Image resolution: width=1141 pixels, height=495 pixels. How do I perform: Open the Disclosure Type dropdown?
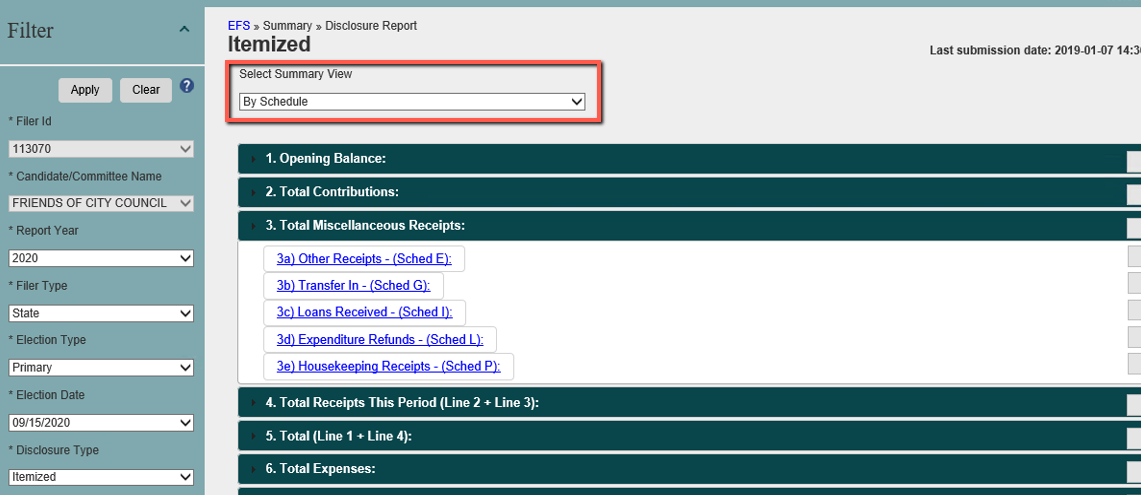pyautogui.click(x=101, y=477)
